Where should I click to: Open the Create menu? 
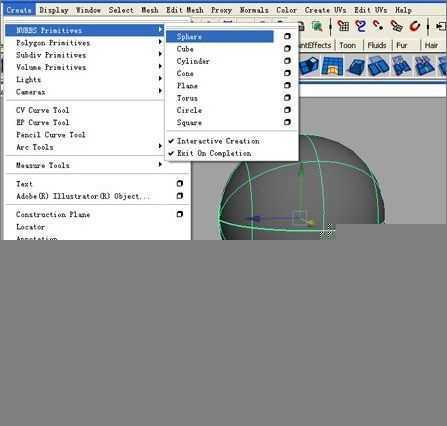point(19,10)
